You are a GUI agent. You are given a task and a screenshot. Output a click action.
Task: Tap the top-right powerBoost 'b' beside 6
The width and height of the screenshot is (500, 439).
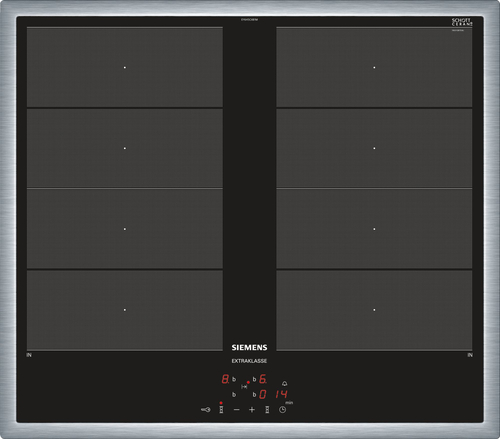click(254, 379)
